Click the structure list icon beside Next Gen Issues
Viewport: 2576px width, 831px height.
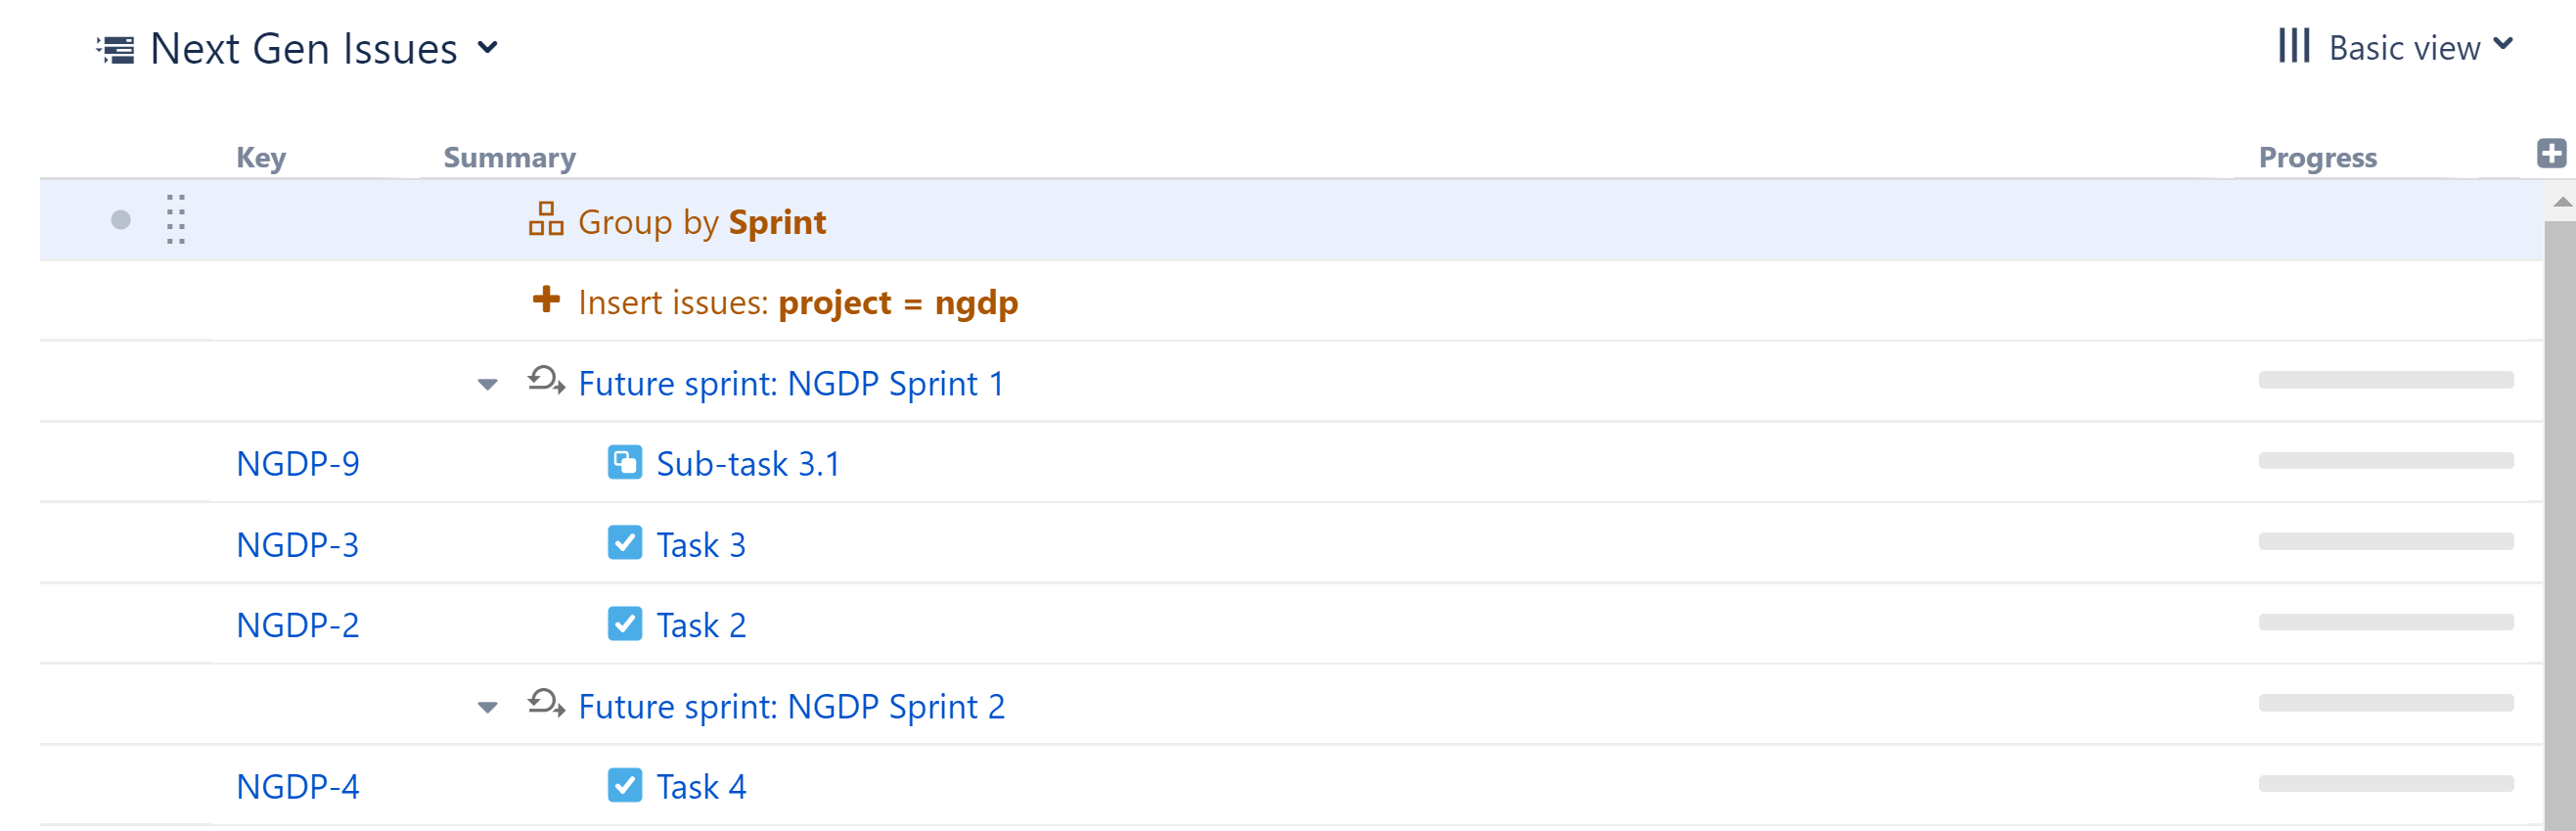pyautogui.click(x=116, y=49)
